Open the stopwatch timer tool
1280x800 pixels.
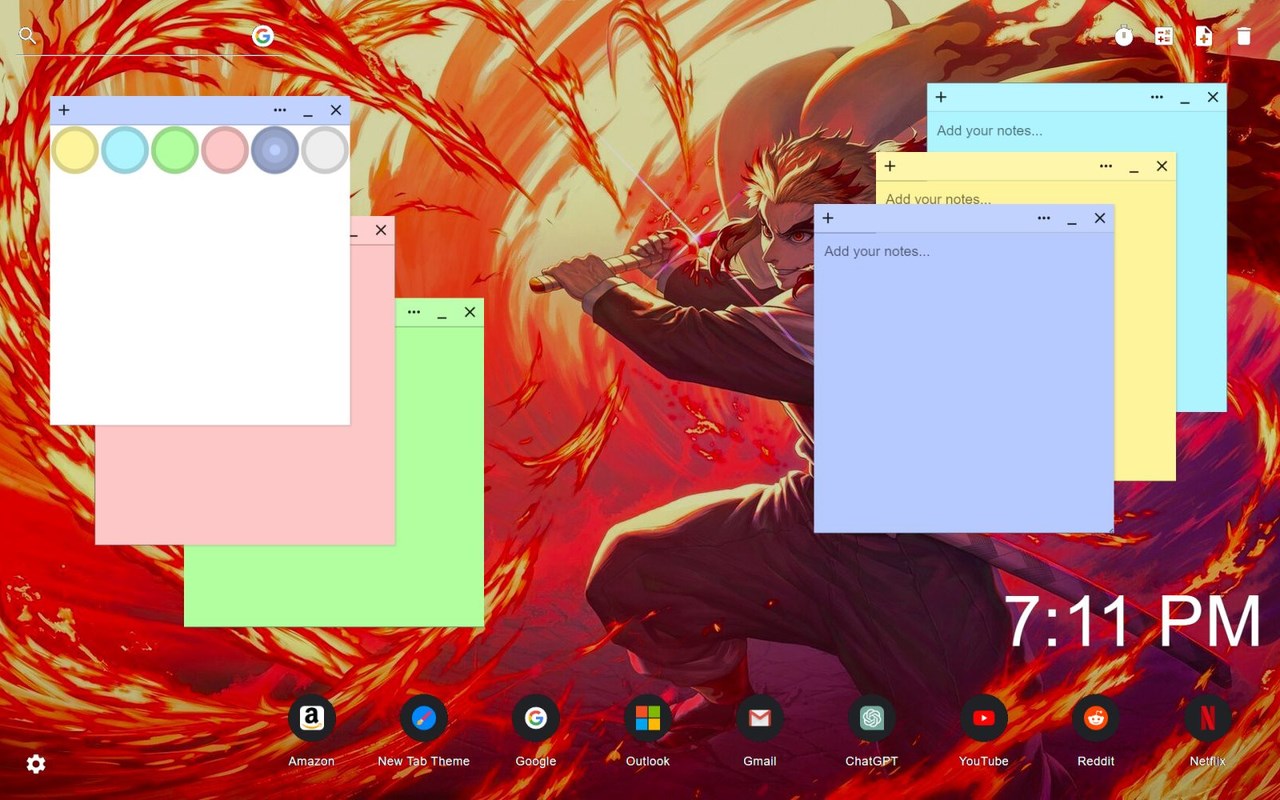1124,36
